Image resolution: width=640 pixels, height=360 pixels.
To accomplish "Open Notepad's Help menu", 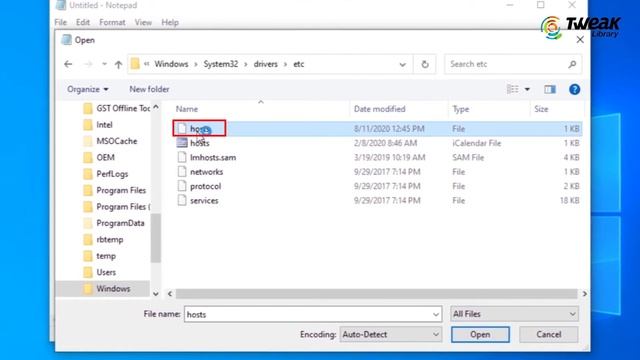I will (170, 22).
